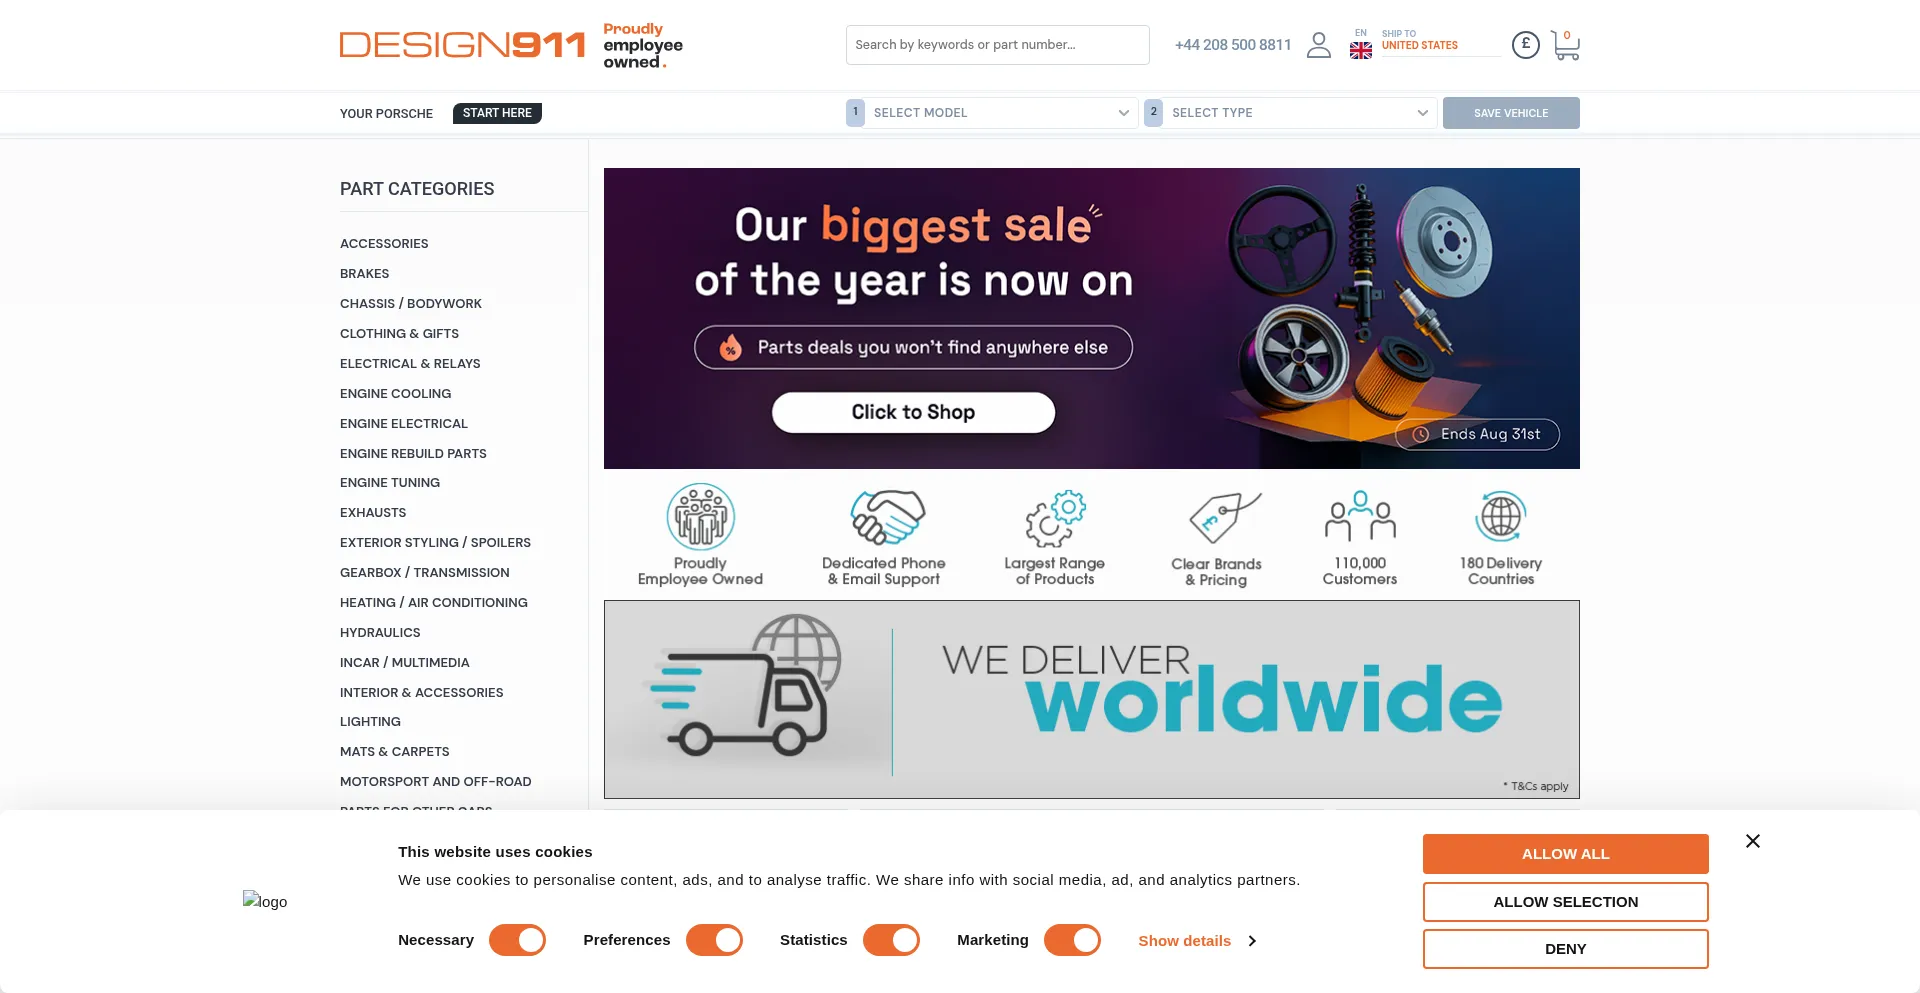Click Allow All cookies button

pyautogui.click(x=1566, y=854)
